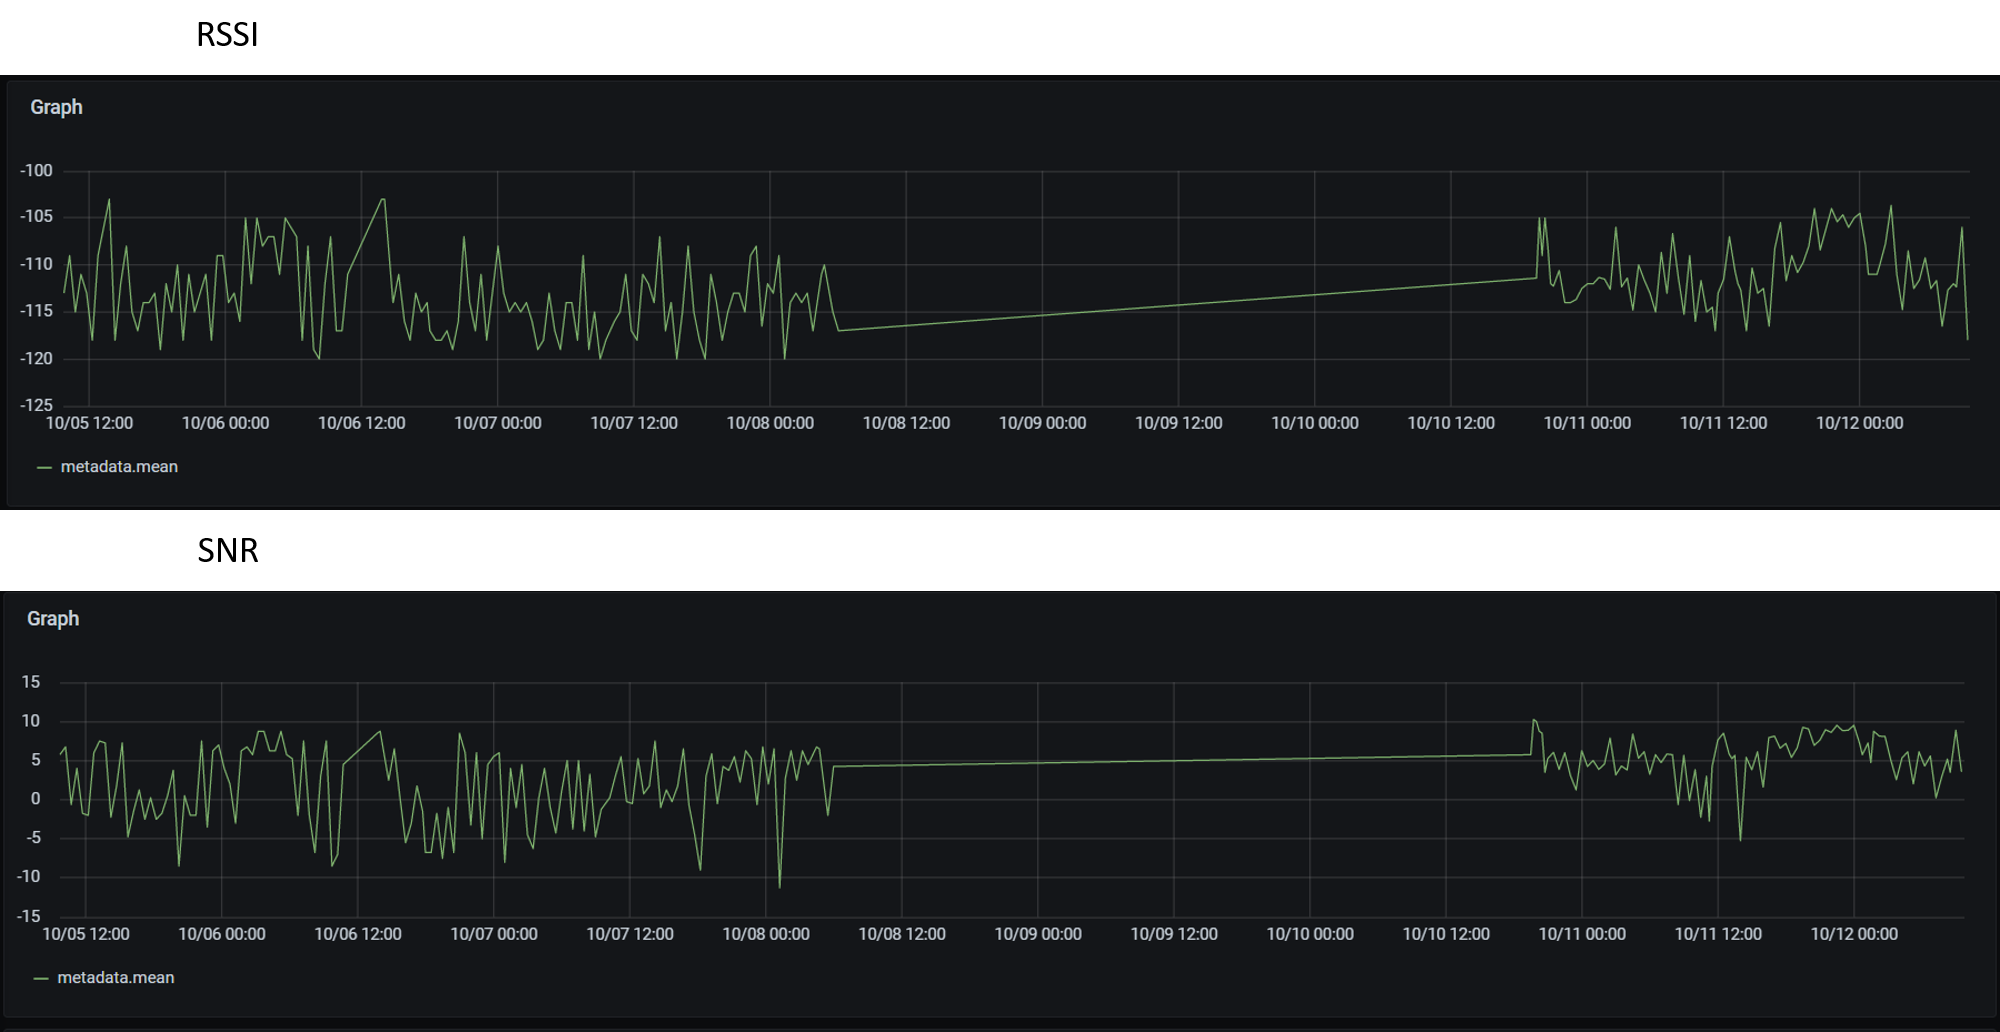The width and height of the screenshot is (2000, 1032).
Task: Click SNR x-axis label 10/11 12:00
Action: (1718, 934)
